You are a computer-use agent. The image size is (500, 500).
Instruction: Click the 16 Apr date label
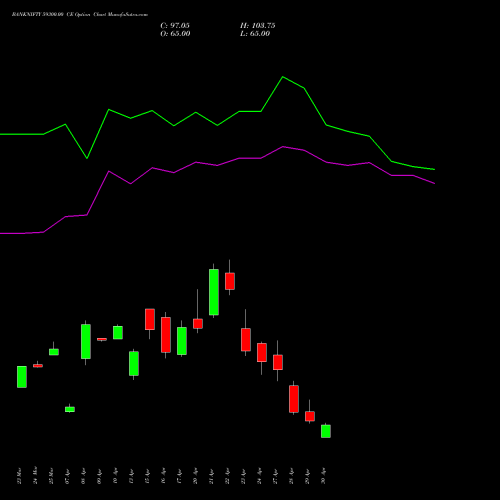(163, 477)
